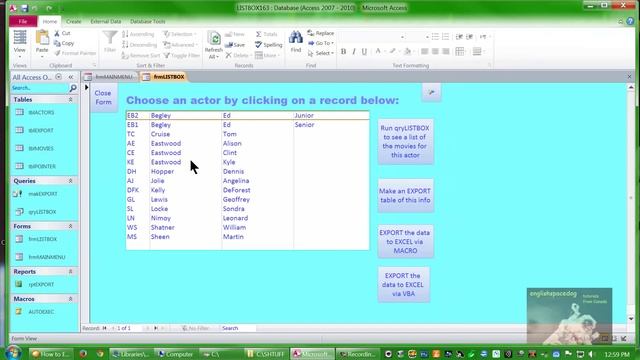This screenshot has width=640, height=360.
Task: Open the More records dropdown
Action: point(267,56)
